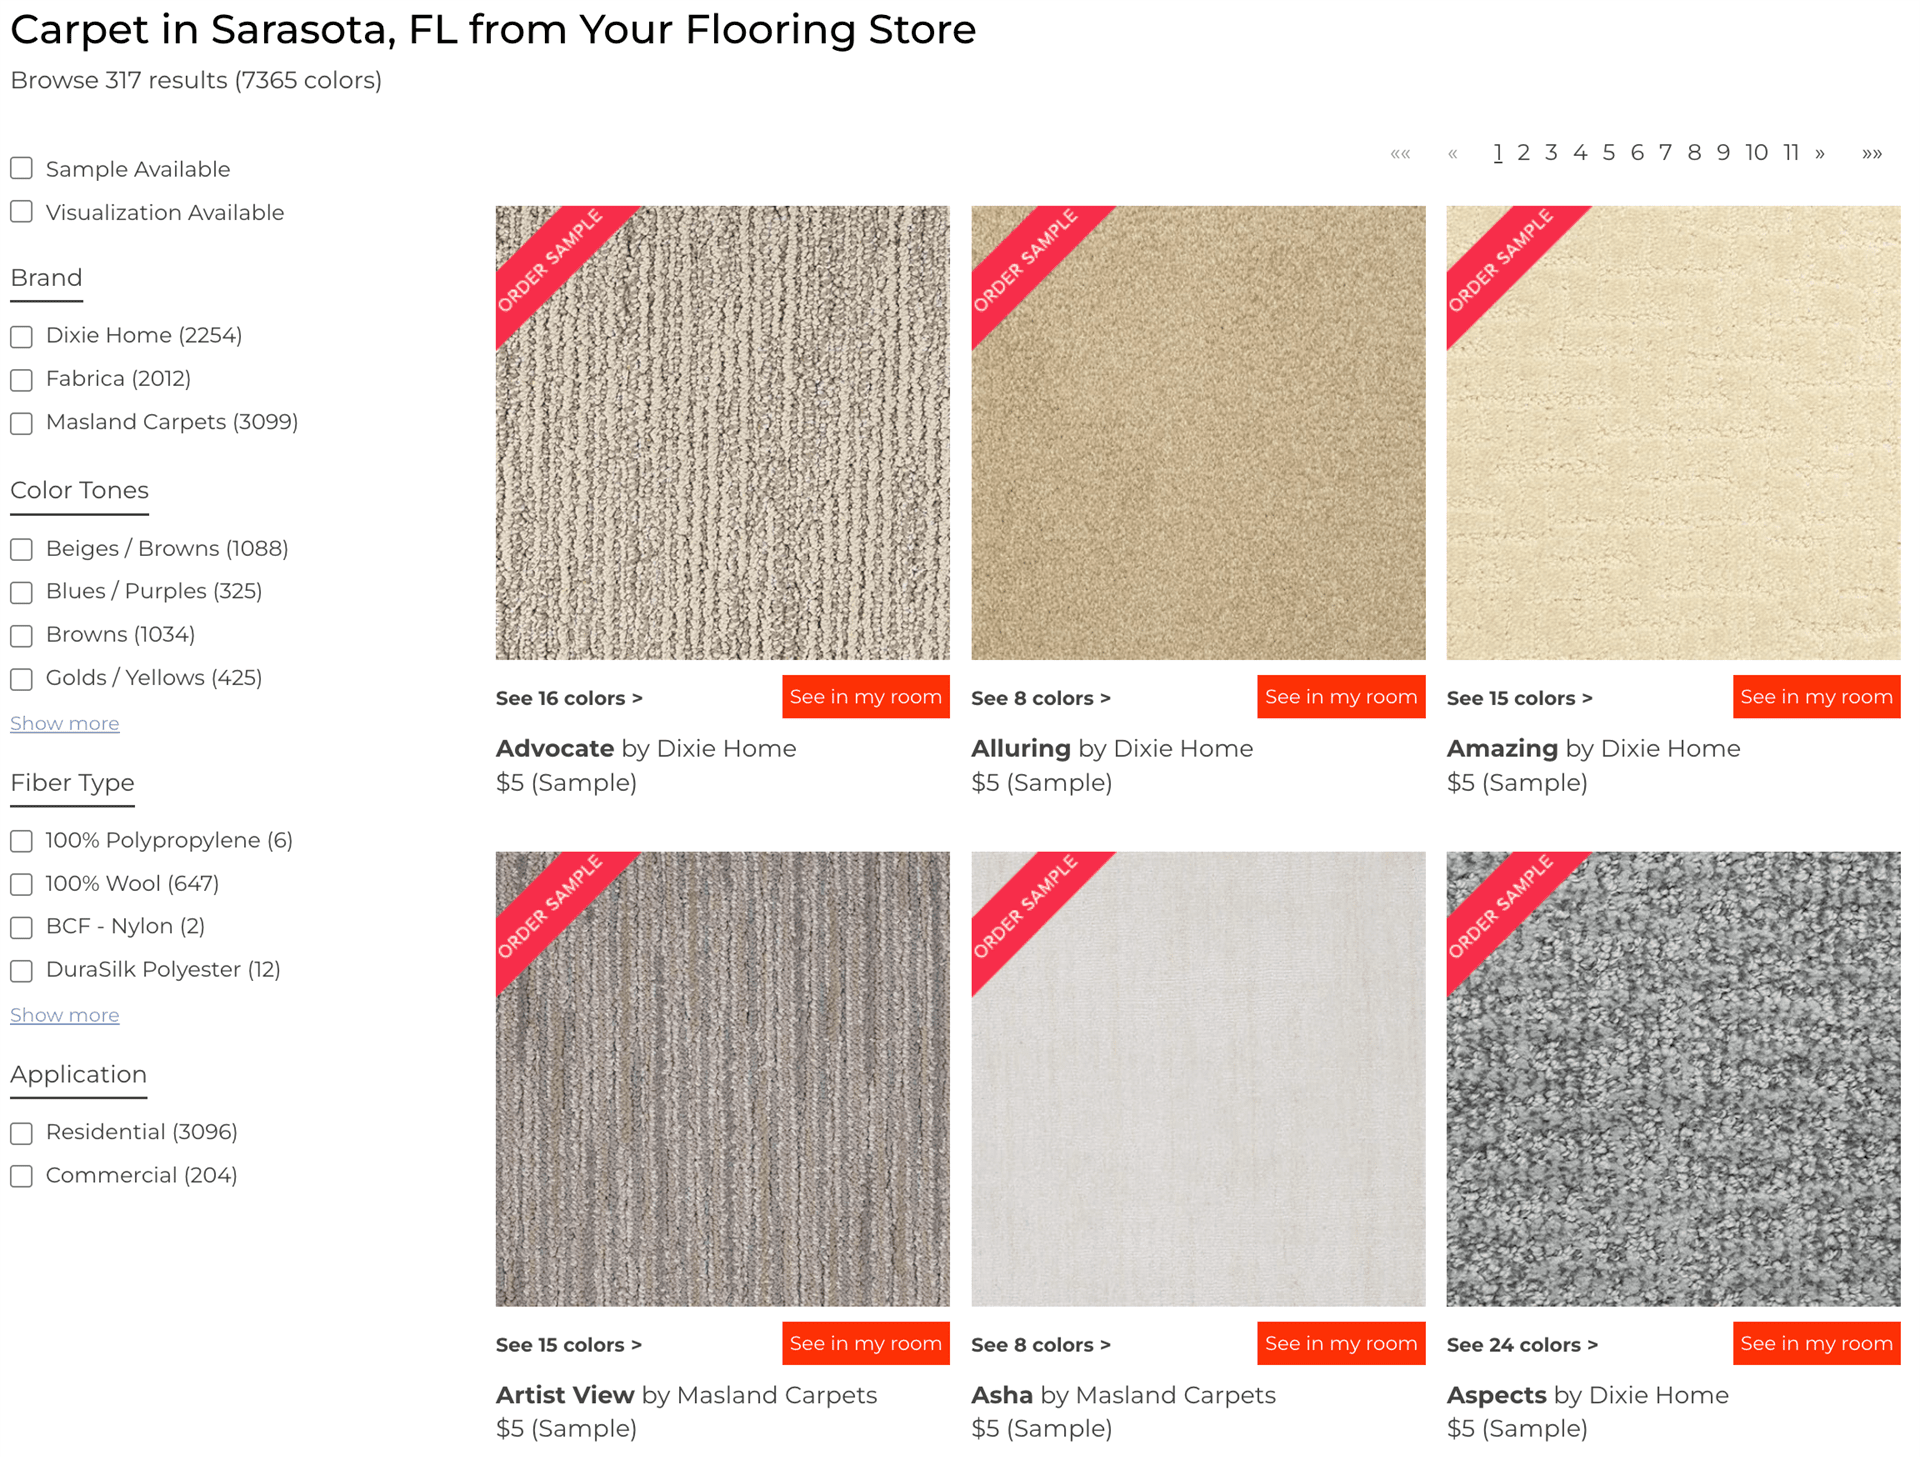The height and width of the screenshot is (1458, 1920).
Task: Expand the 16 colors list for Advocate
Action: (x=569, y=698)
